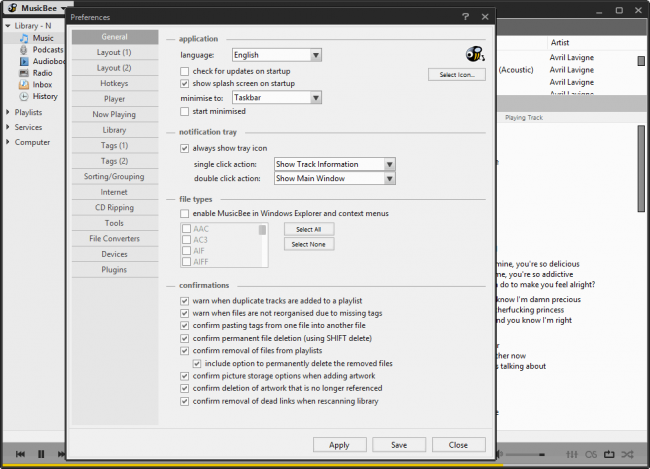The width and height of the screenshot is (650, 469).
Task: Open the Player preferences tab
Action: click(115, 99)
